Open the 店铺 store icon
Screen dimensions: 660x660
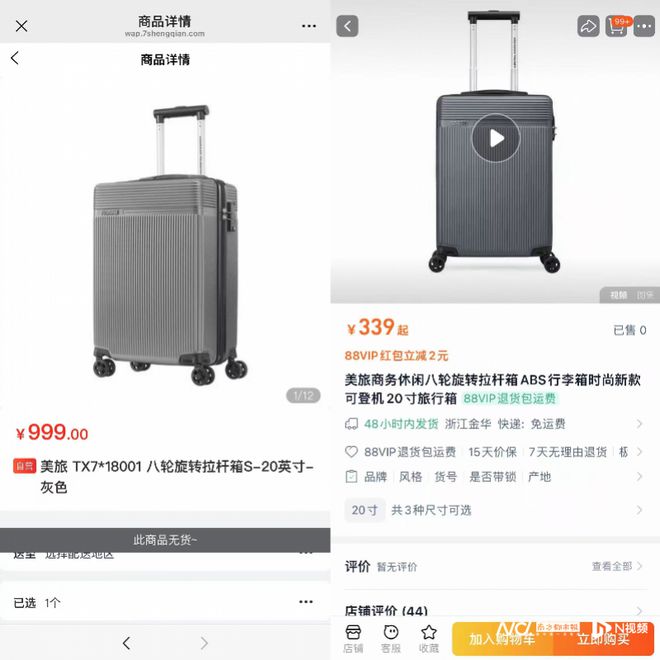tap(353, 638)
